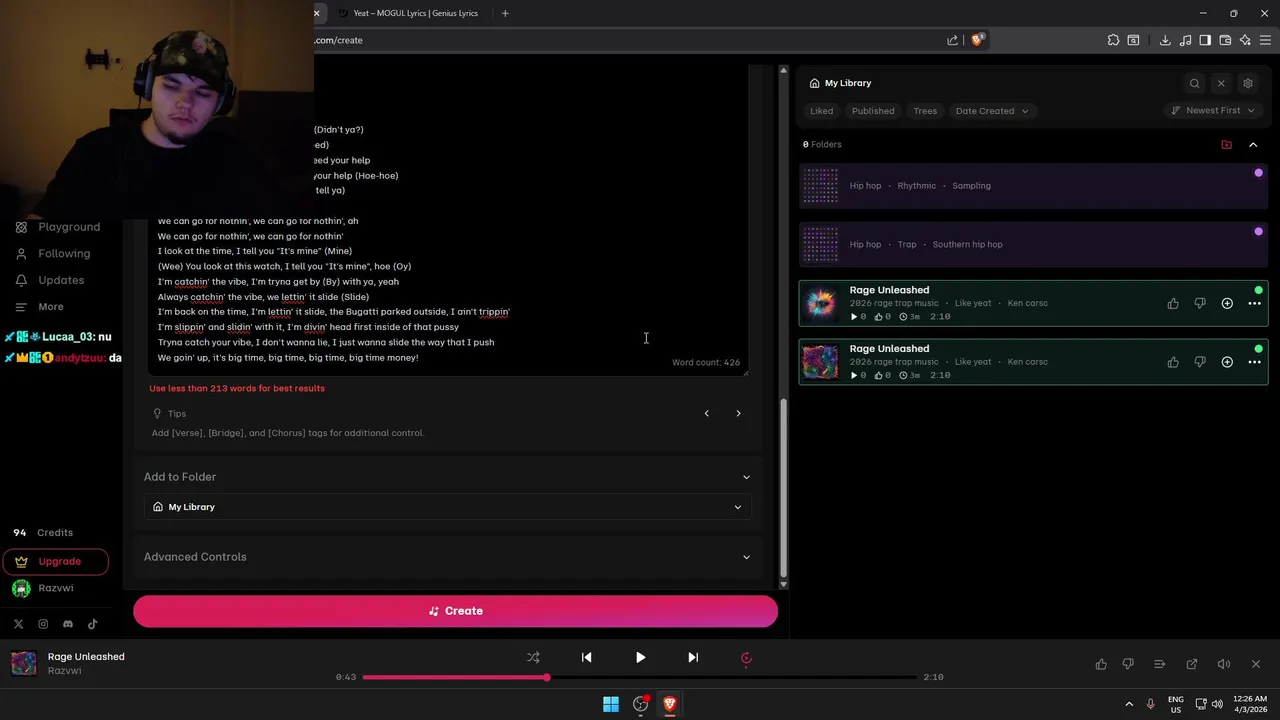
Task: Select the Hip hop Rhythmic Sampling item
Action: (x=1033, y=186)
